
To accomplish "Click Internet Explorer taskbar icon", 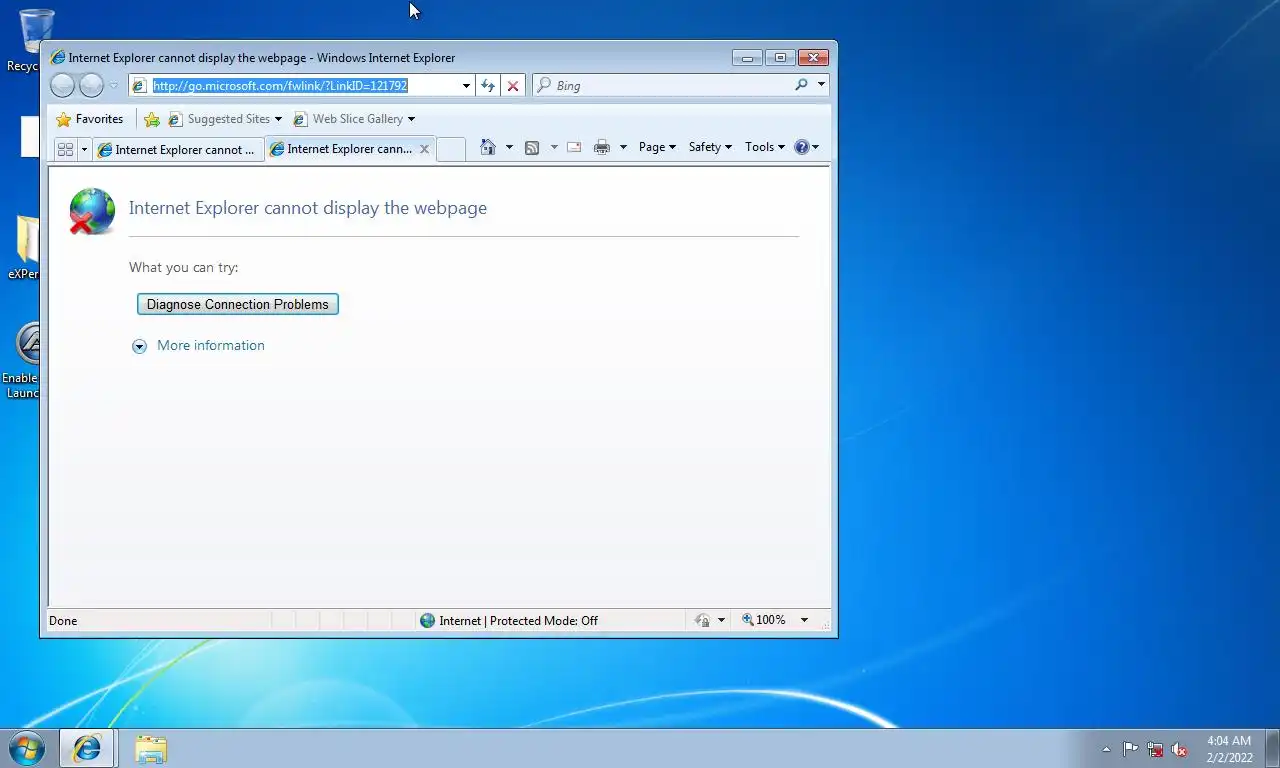I will [87, 748].
